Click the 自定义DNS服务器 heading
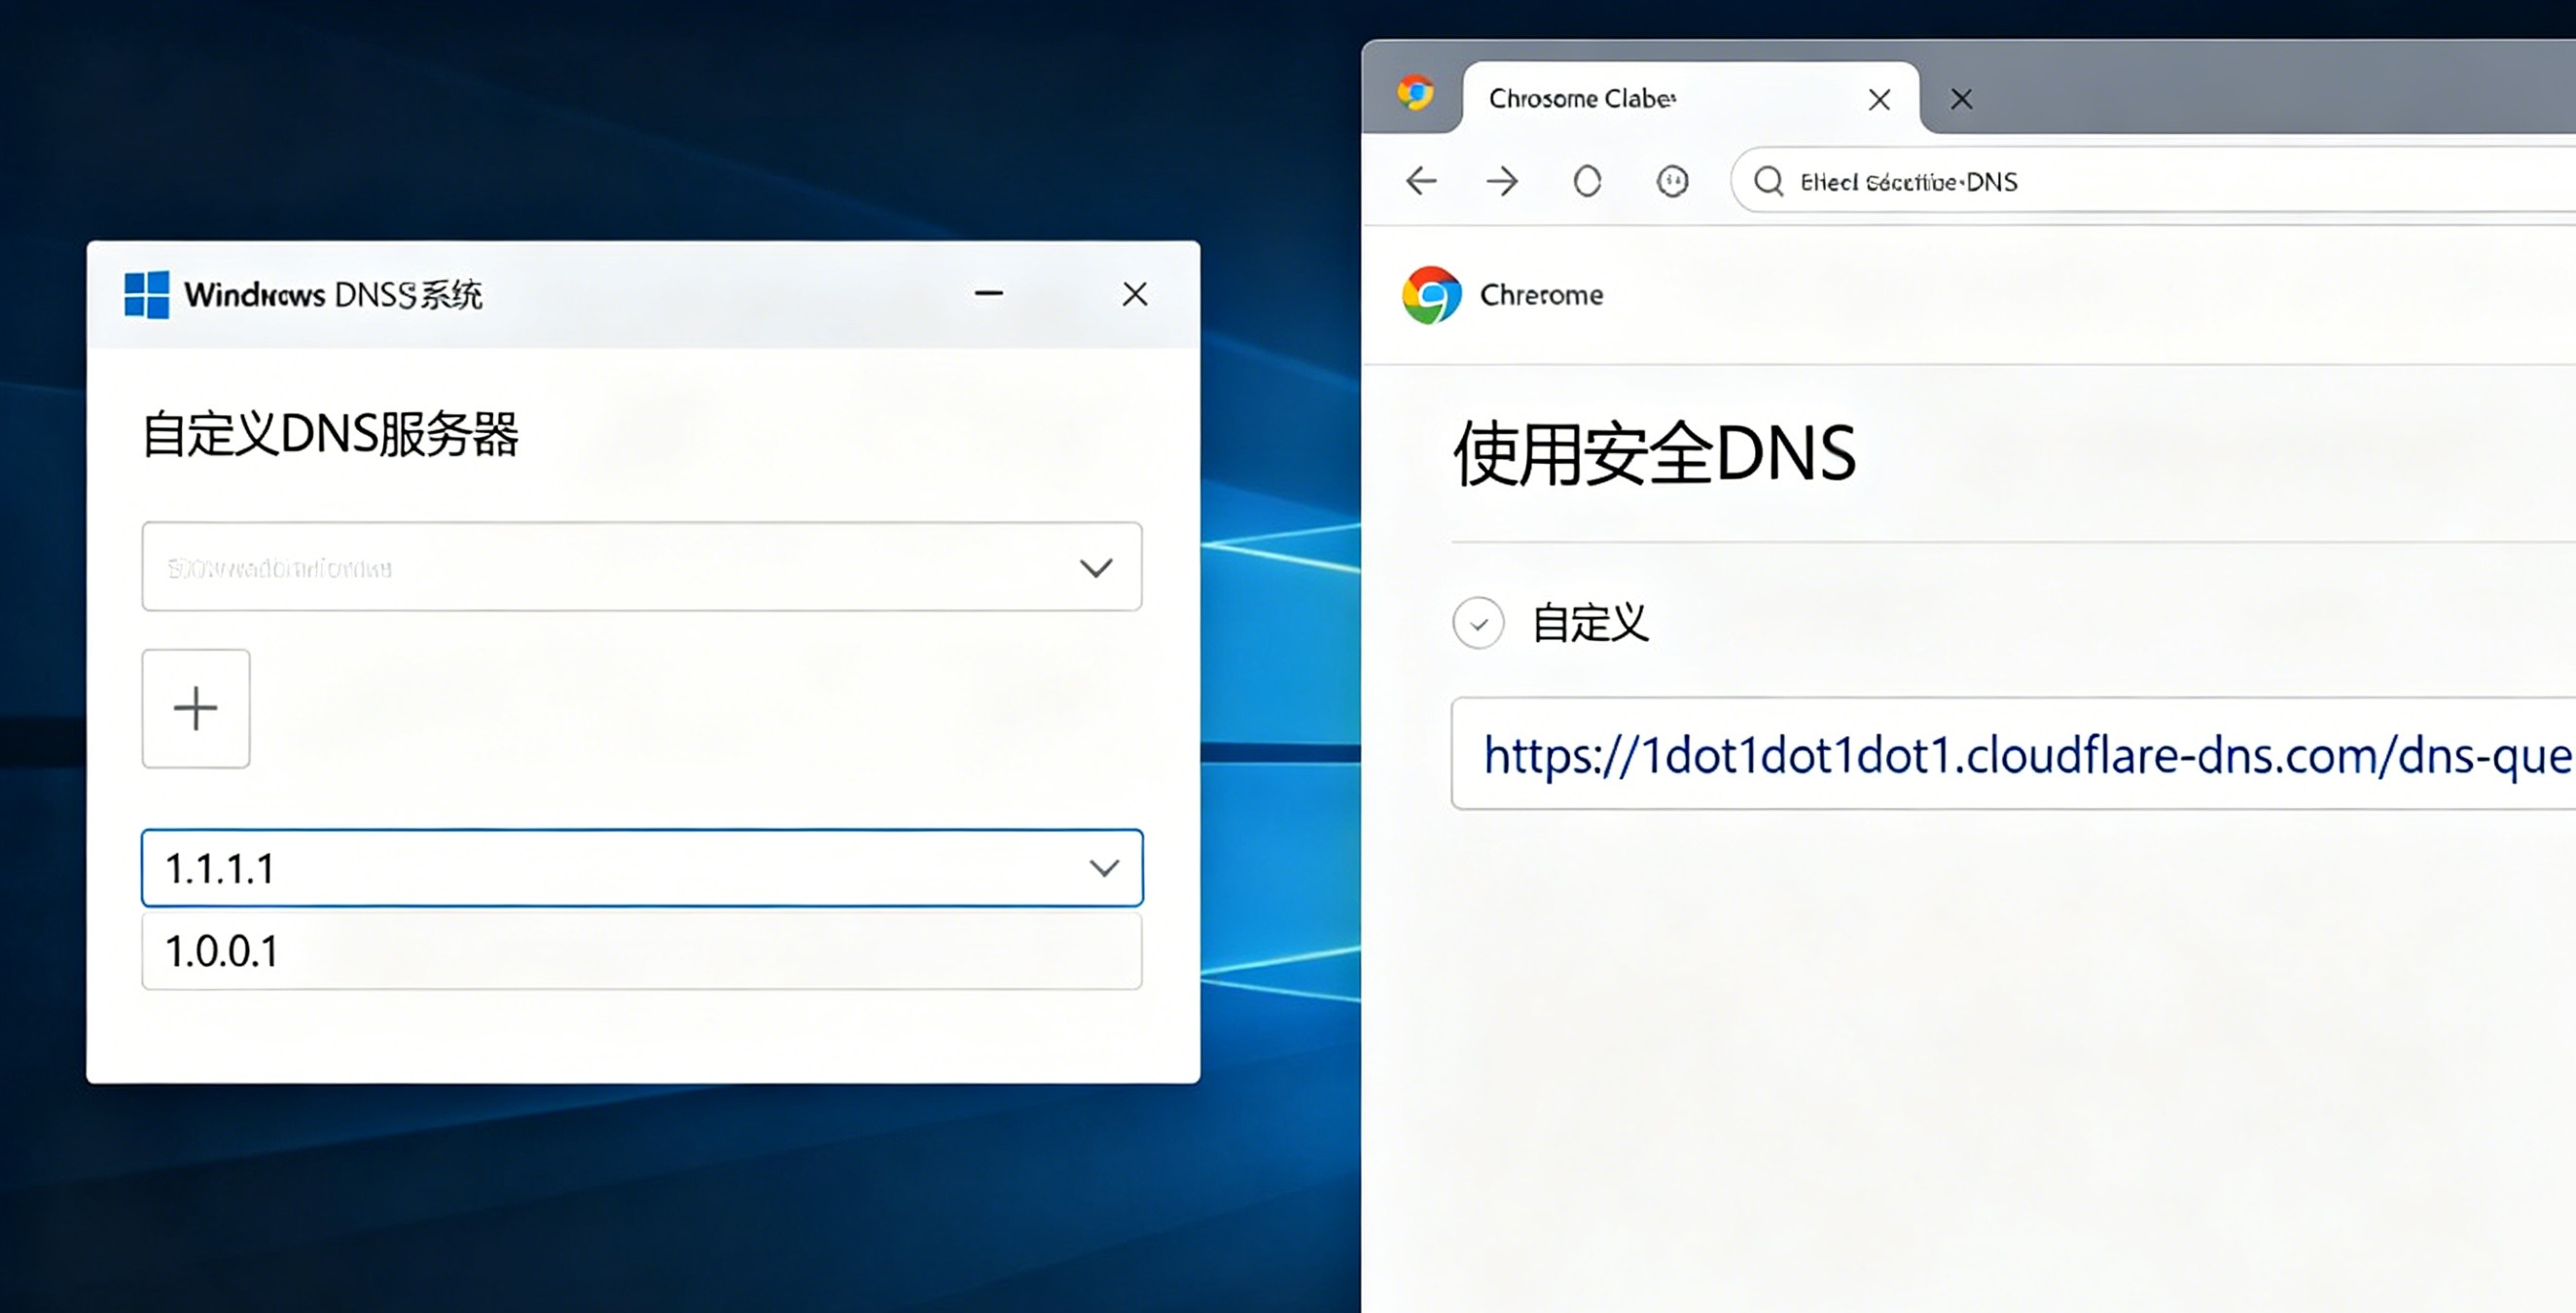Viewport: 2576px width, 1313px height. pos(331,435)
